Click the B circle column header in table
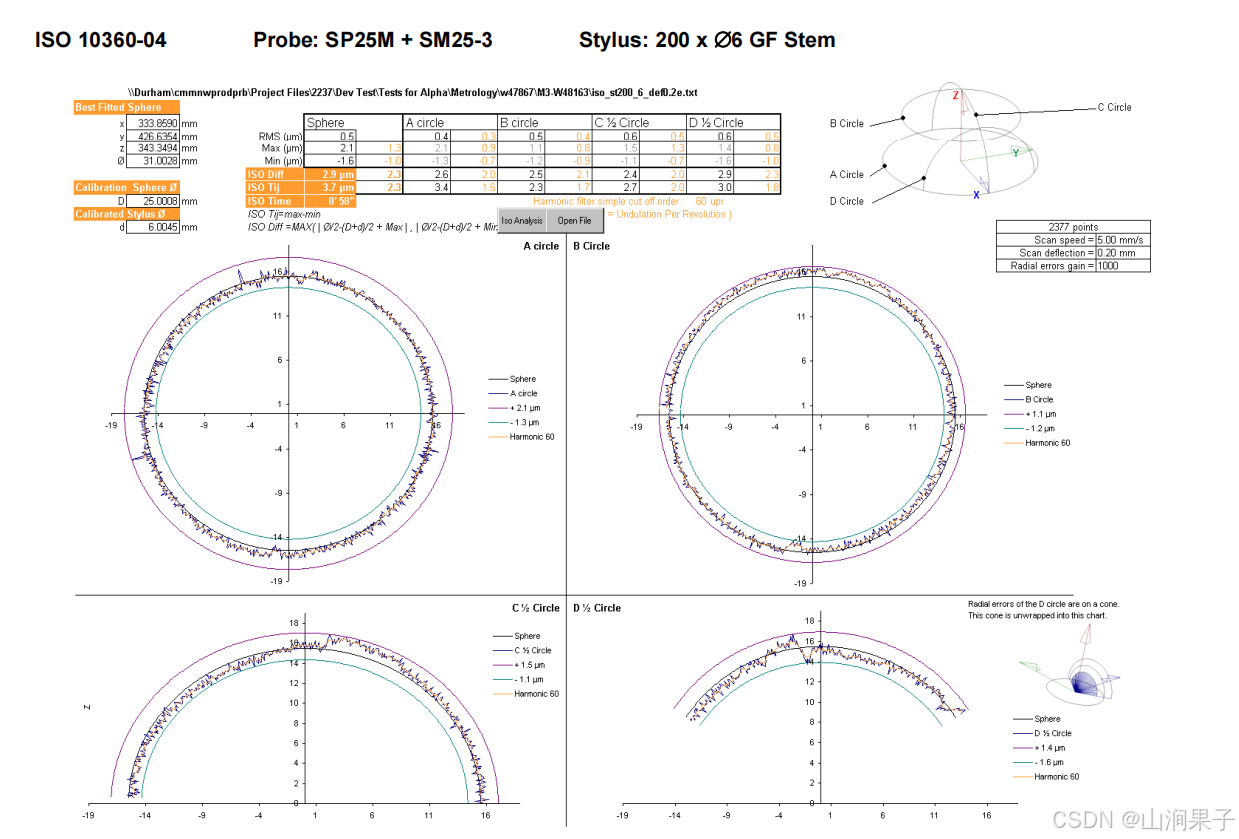This screenshot has height=839, width=1239. click(x=545, y=122)
